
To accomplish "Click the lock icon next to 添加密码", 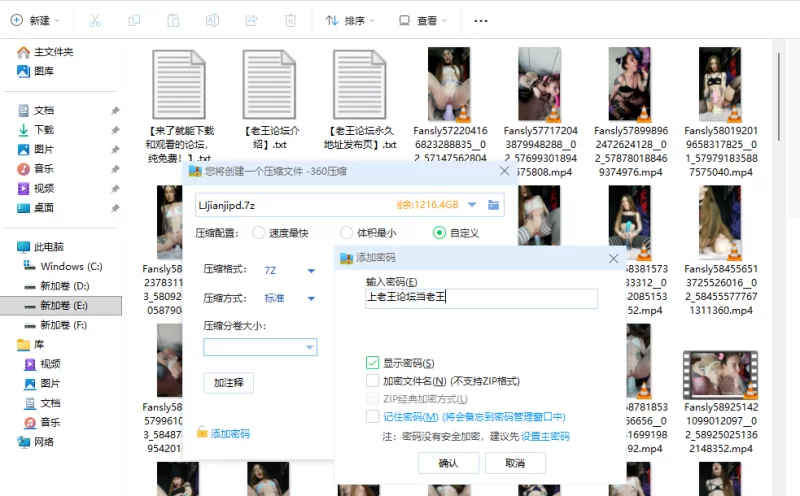I will point(202,433).
